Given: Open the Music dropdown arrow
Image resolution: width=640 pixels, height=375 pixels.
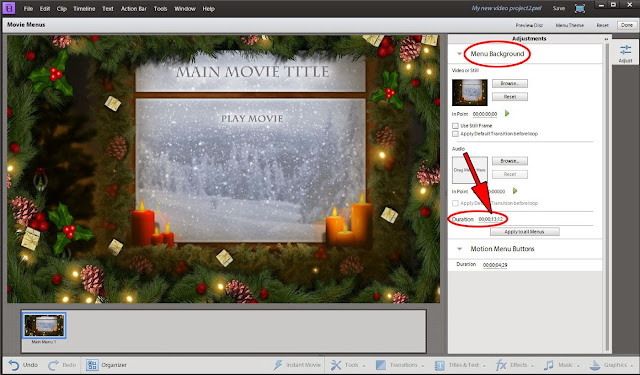Looking at the screenshot, I should [577, 366].
